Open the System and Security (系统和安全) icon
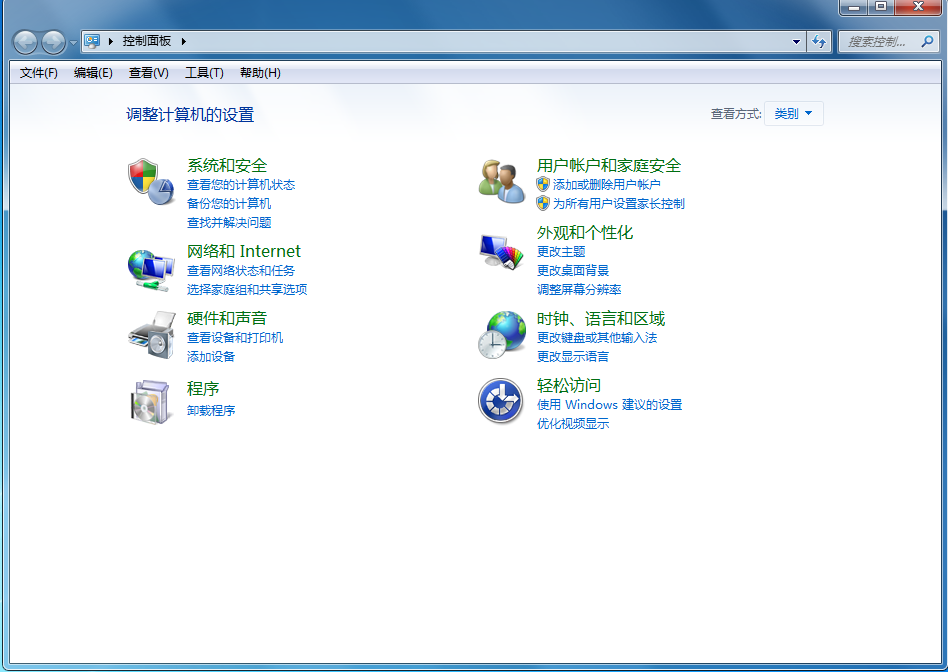 150,180
